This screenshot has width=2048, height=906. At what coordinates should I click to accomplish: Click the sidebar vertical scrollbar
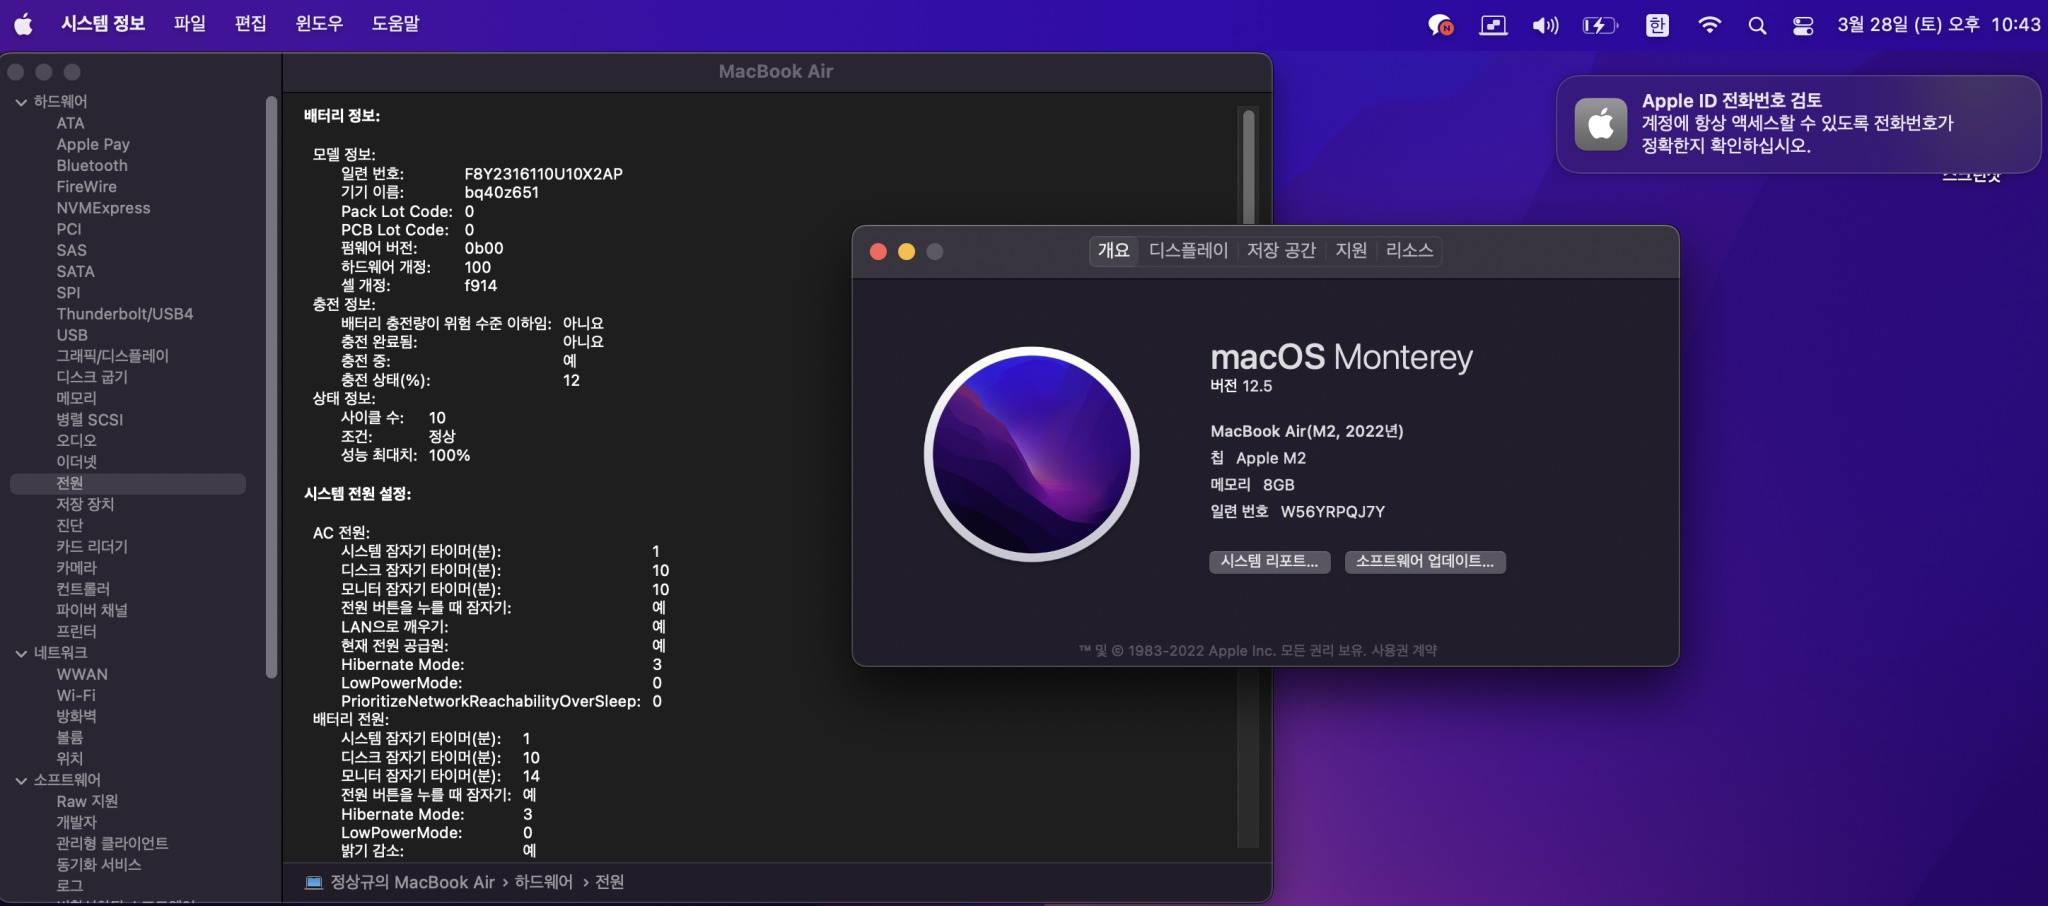pyautogui.click(x=271, y=388)
